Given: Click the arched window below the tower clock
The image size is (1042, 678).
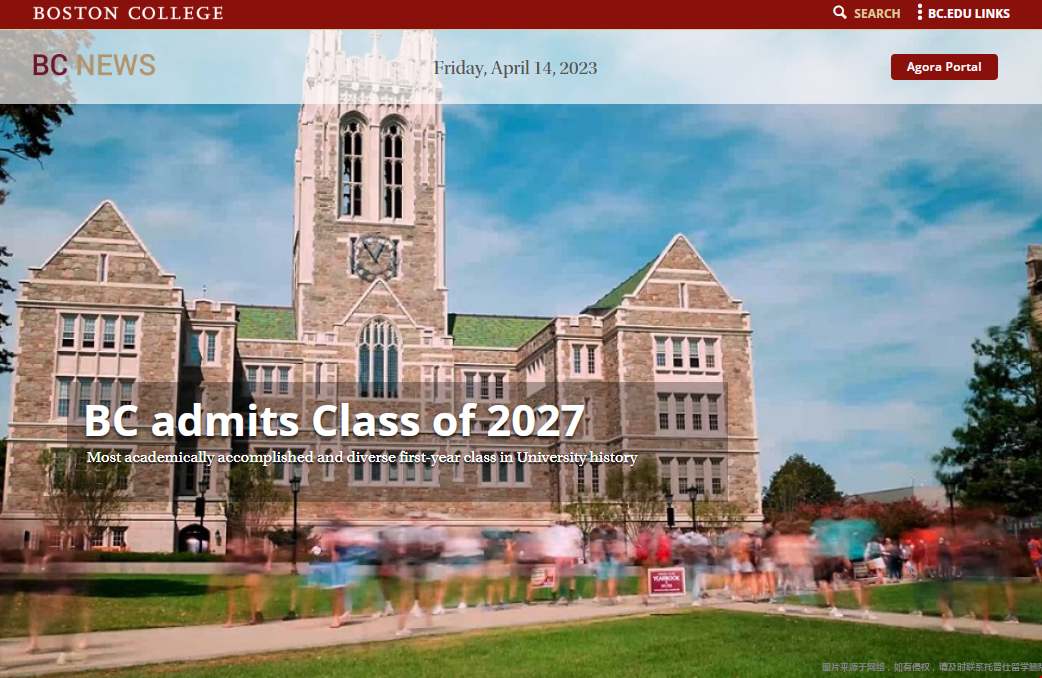Looking at the screenshot, I should tap(378, 357).
